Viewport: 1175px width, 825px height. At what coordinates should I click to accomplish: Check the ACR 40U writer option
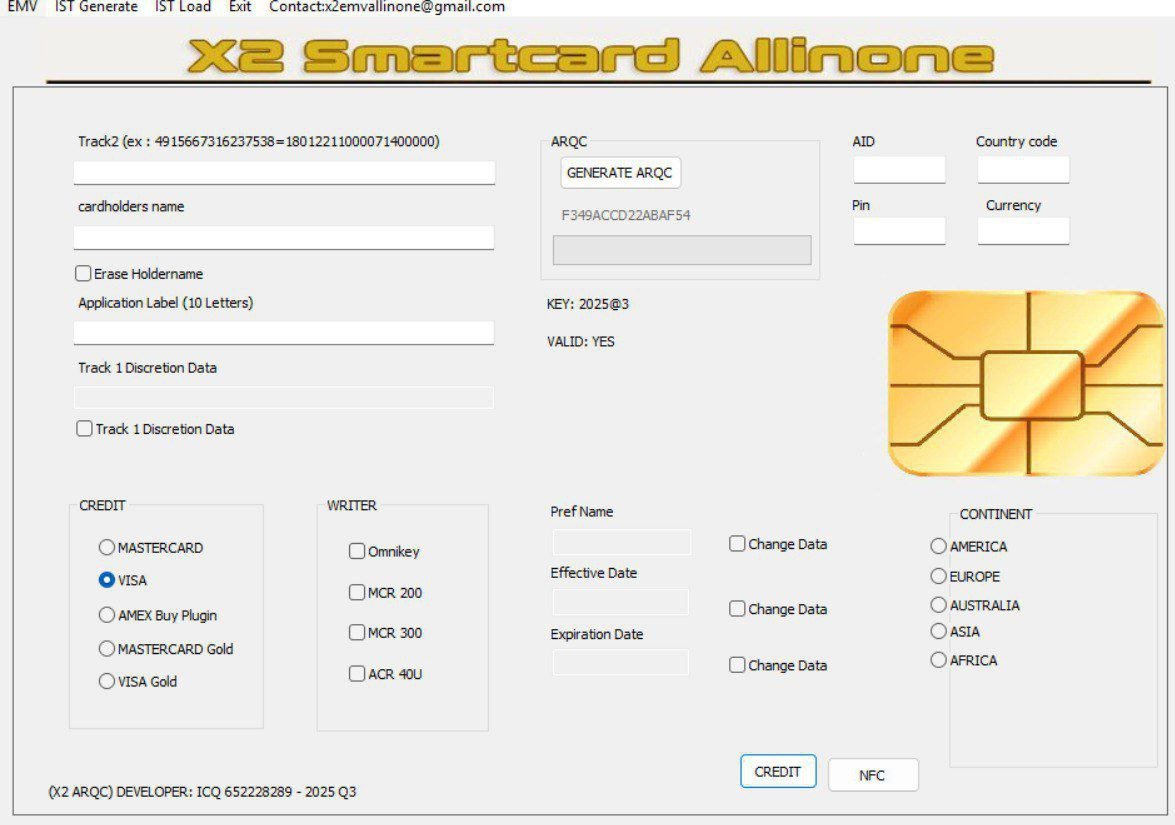(x=357, y=674)
